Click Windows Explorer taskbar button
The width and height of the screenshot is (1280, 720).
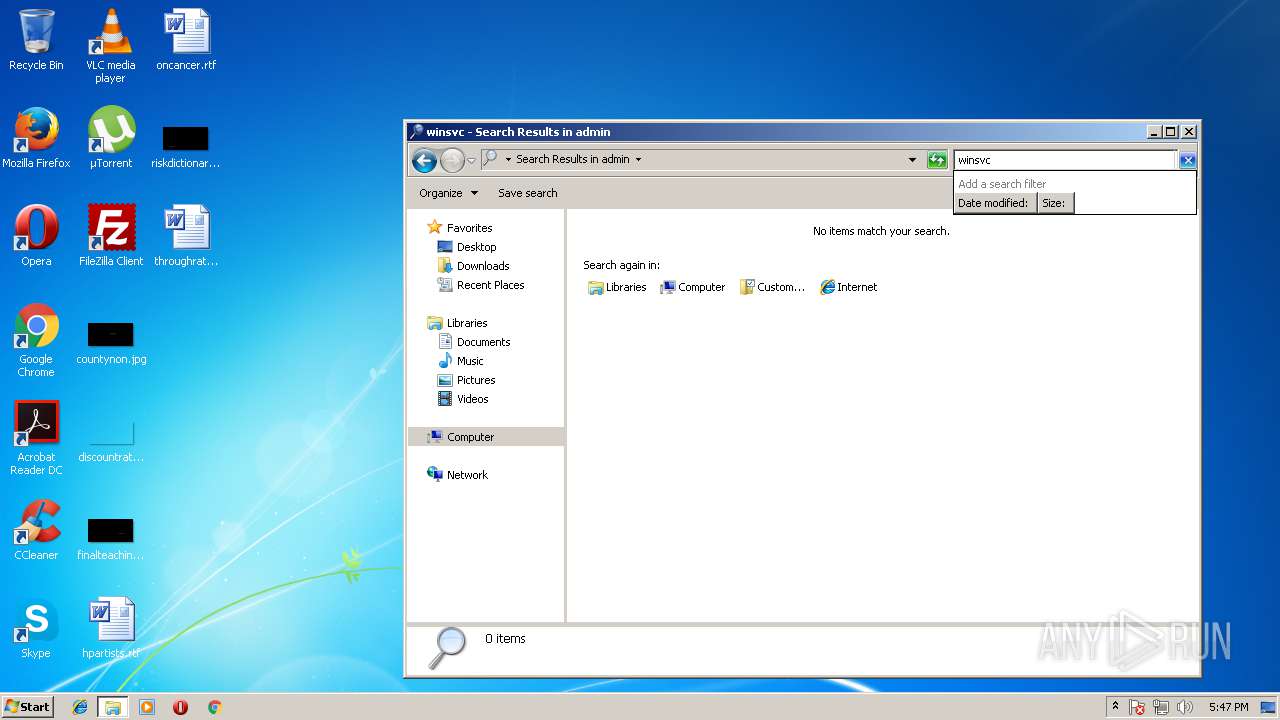click(x=113, y=707)
